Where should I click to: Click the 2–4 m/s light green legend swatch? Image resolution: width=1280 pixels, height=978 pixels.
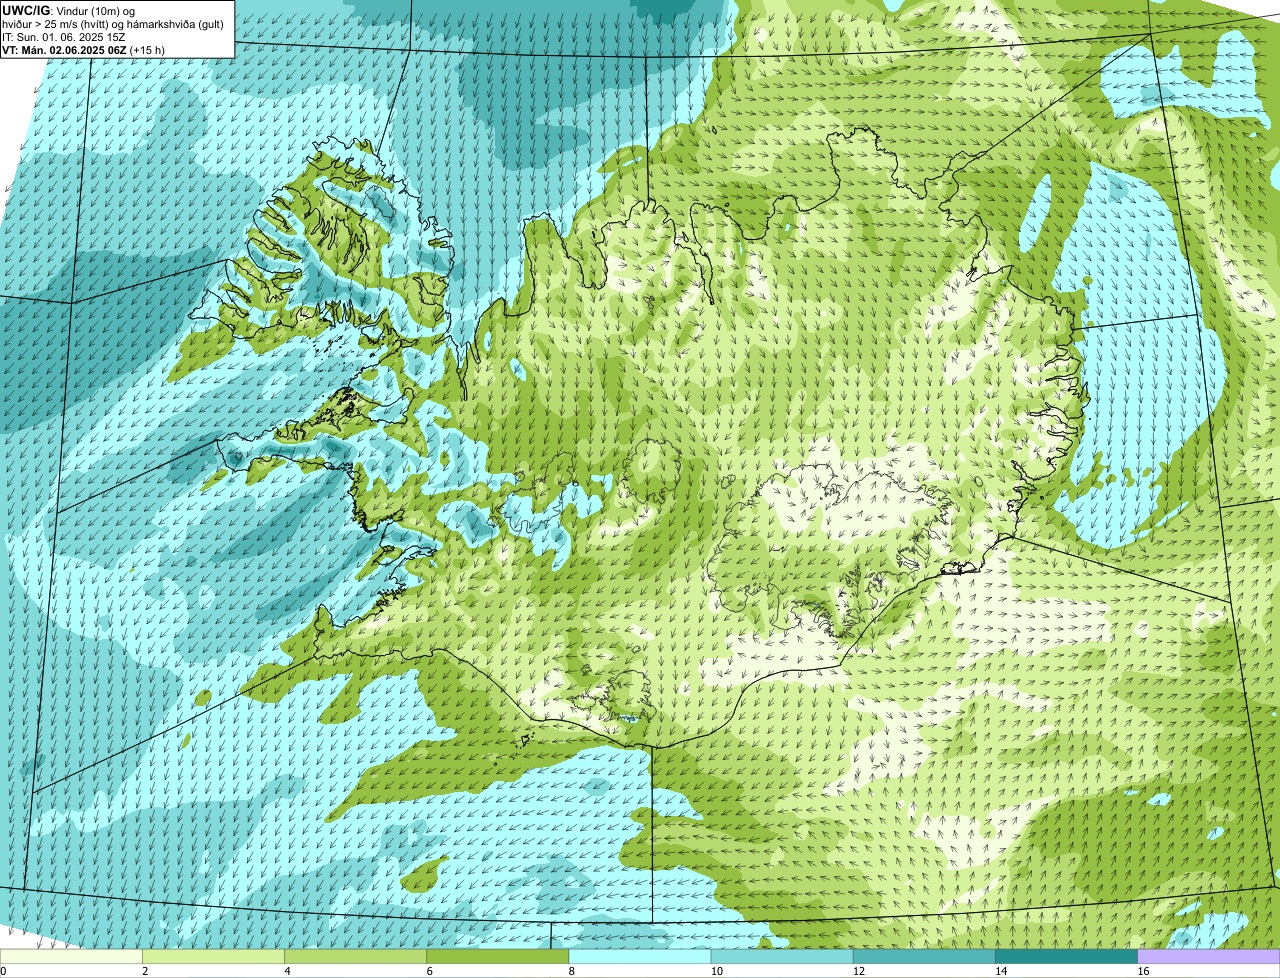(214, 957)
